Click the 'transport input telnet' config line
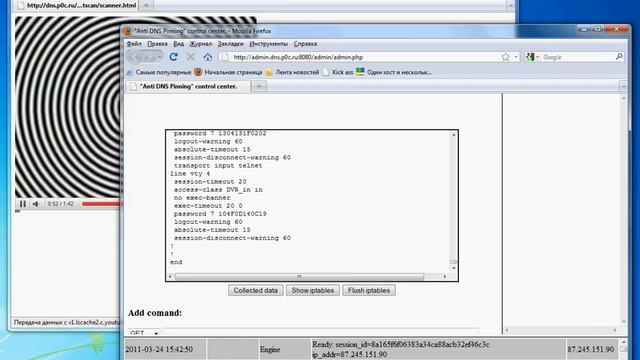Image resolution: width=640 pixels, height=360 pixels. click(x=218, y=165)
